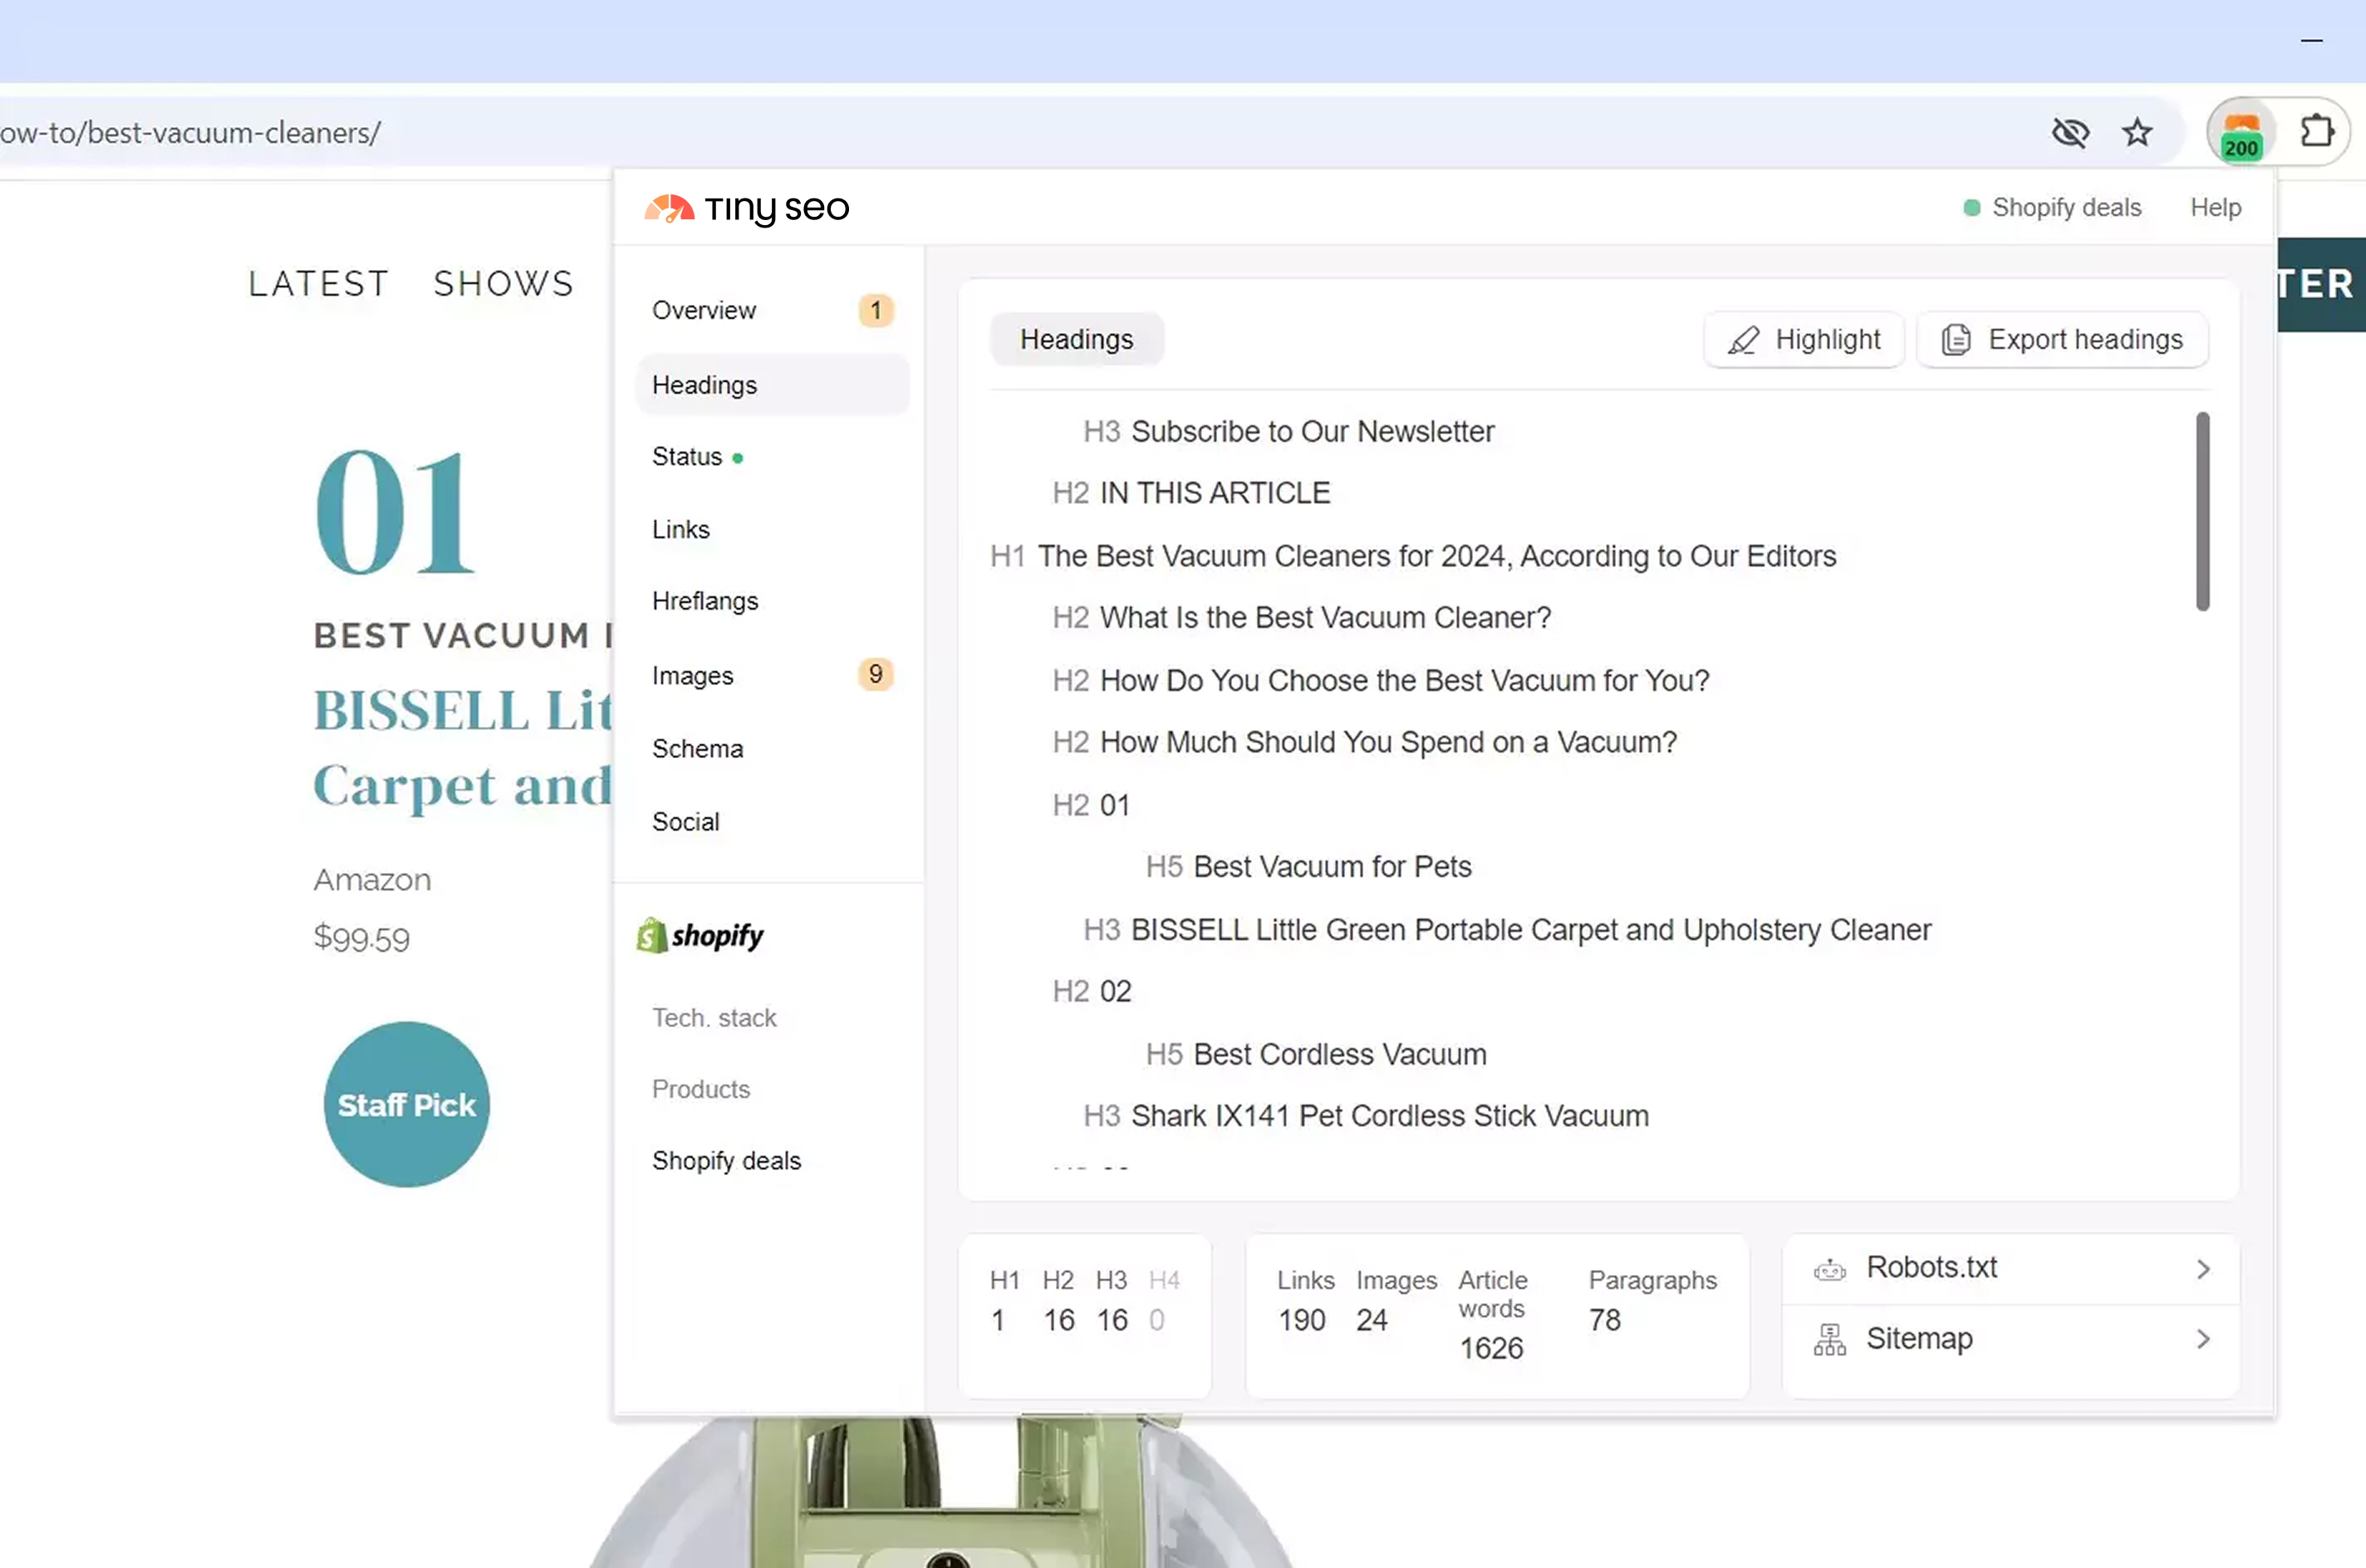Open the Links sidebar section
The image size is (2366, 1568).
[x=772, y=530]
